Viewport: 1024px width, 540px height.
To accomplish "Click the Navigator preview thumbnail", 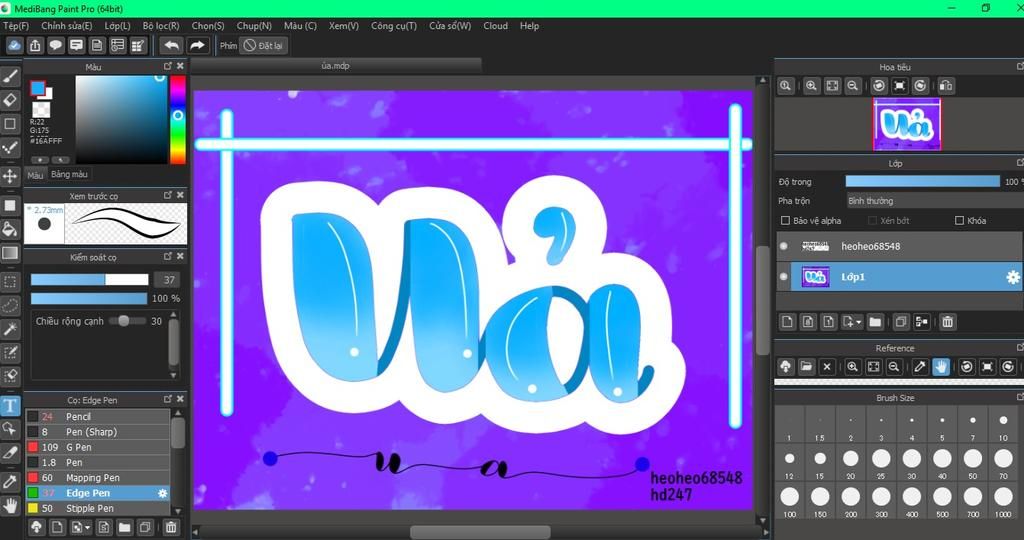I will (907, 124).
